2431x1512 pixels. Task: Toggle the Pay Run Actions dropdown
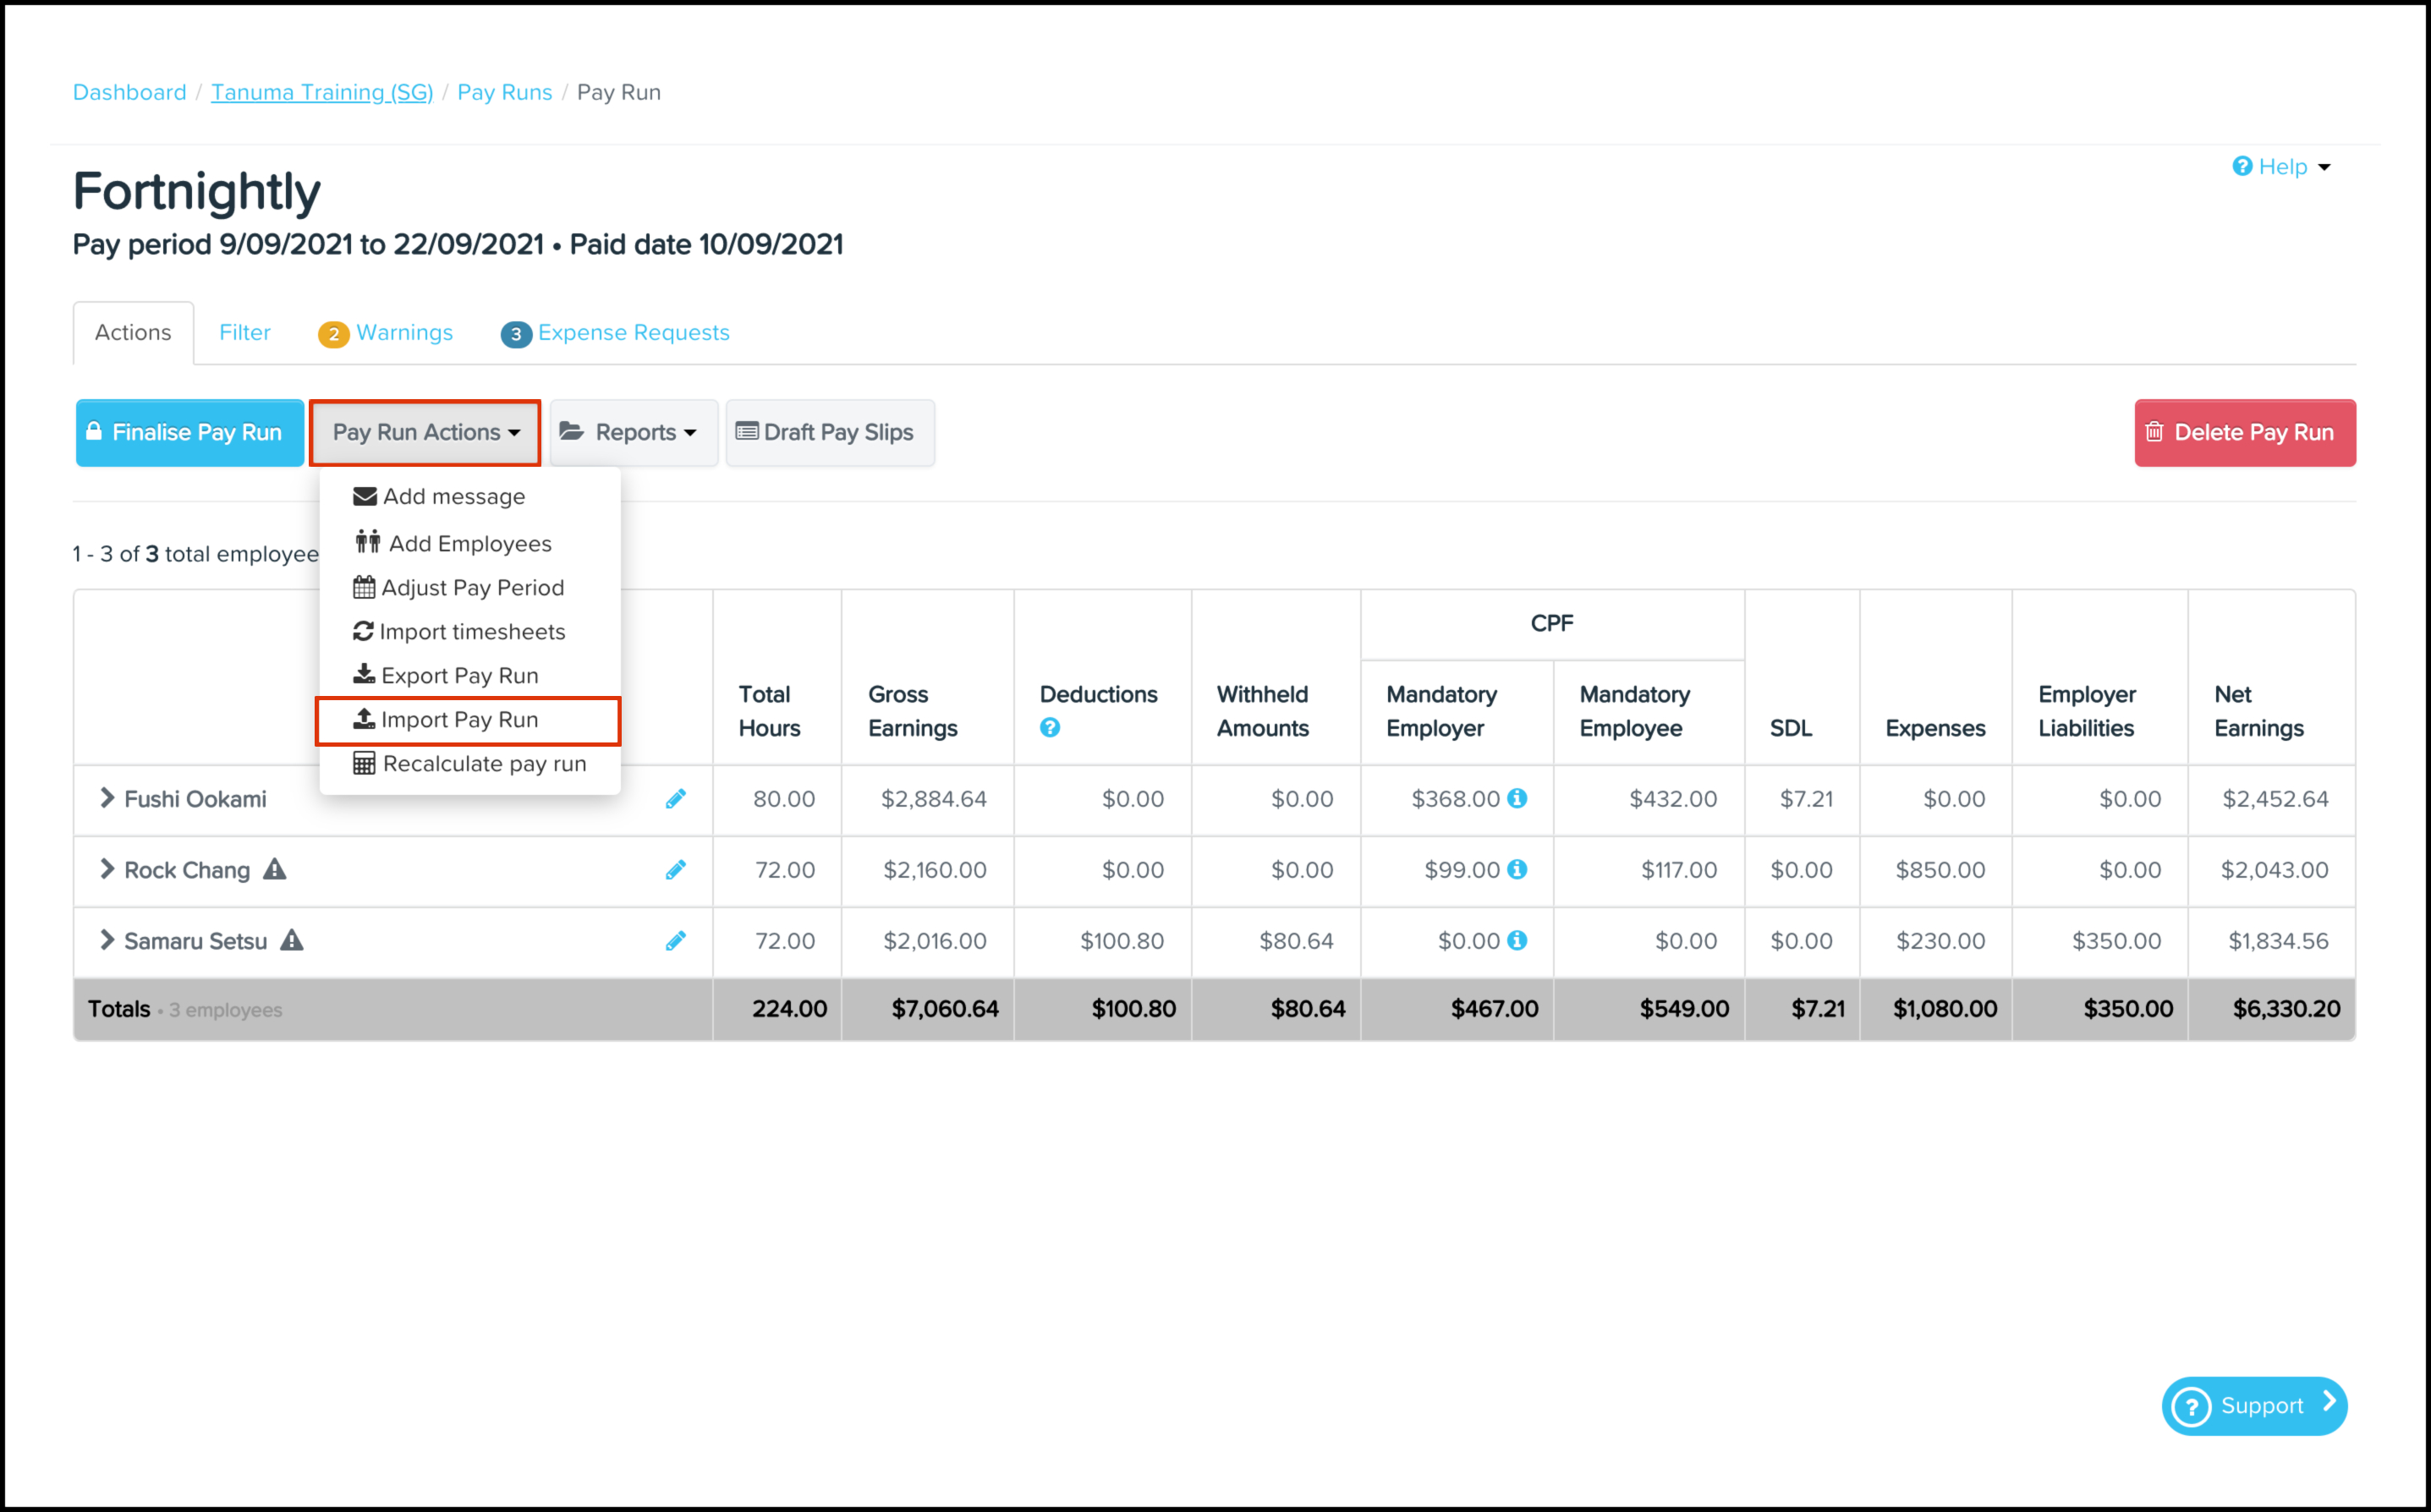click(426, 433)
